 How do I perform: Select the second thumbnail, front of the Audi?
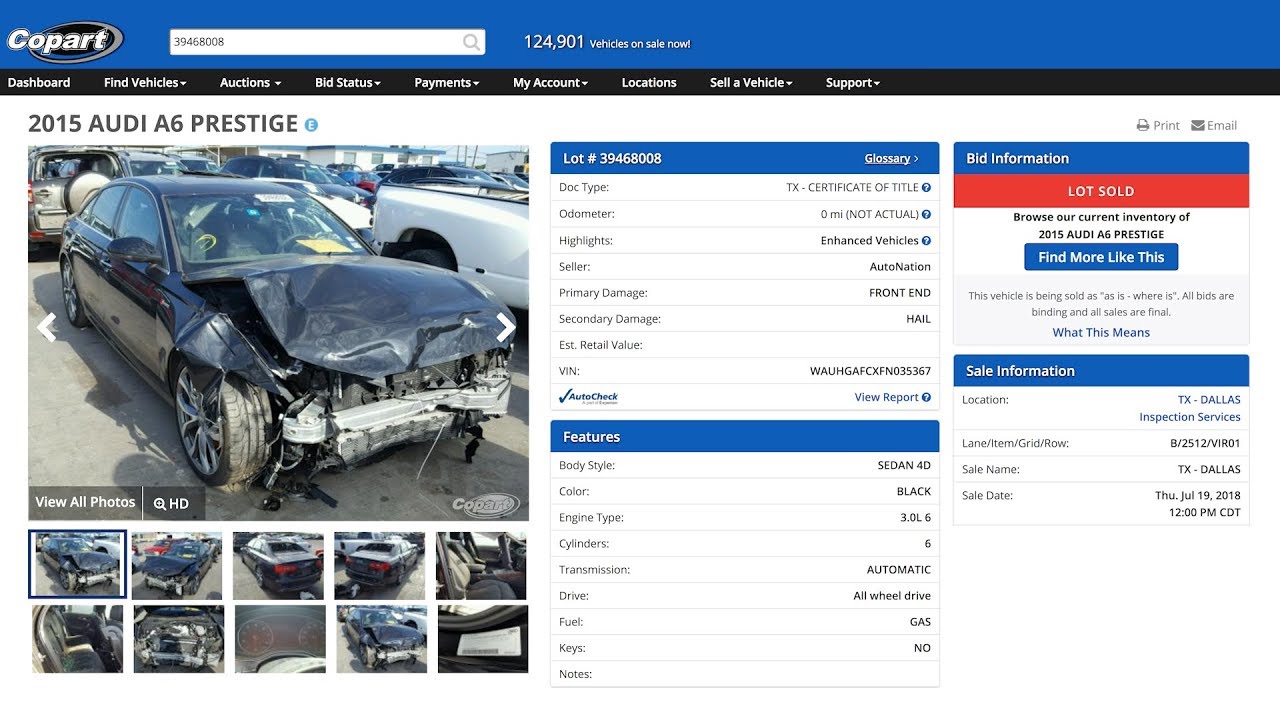pos(177,566)
